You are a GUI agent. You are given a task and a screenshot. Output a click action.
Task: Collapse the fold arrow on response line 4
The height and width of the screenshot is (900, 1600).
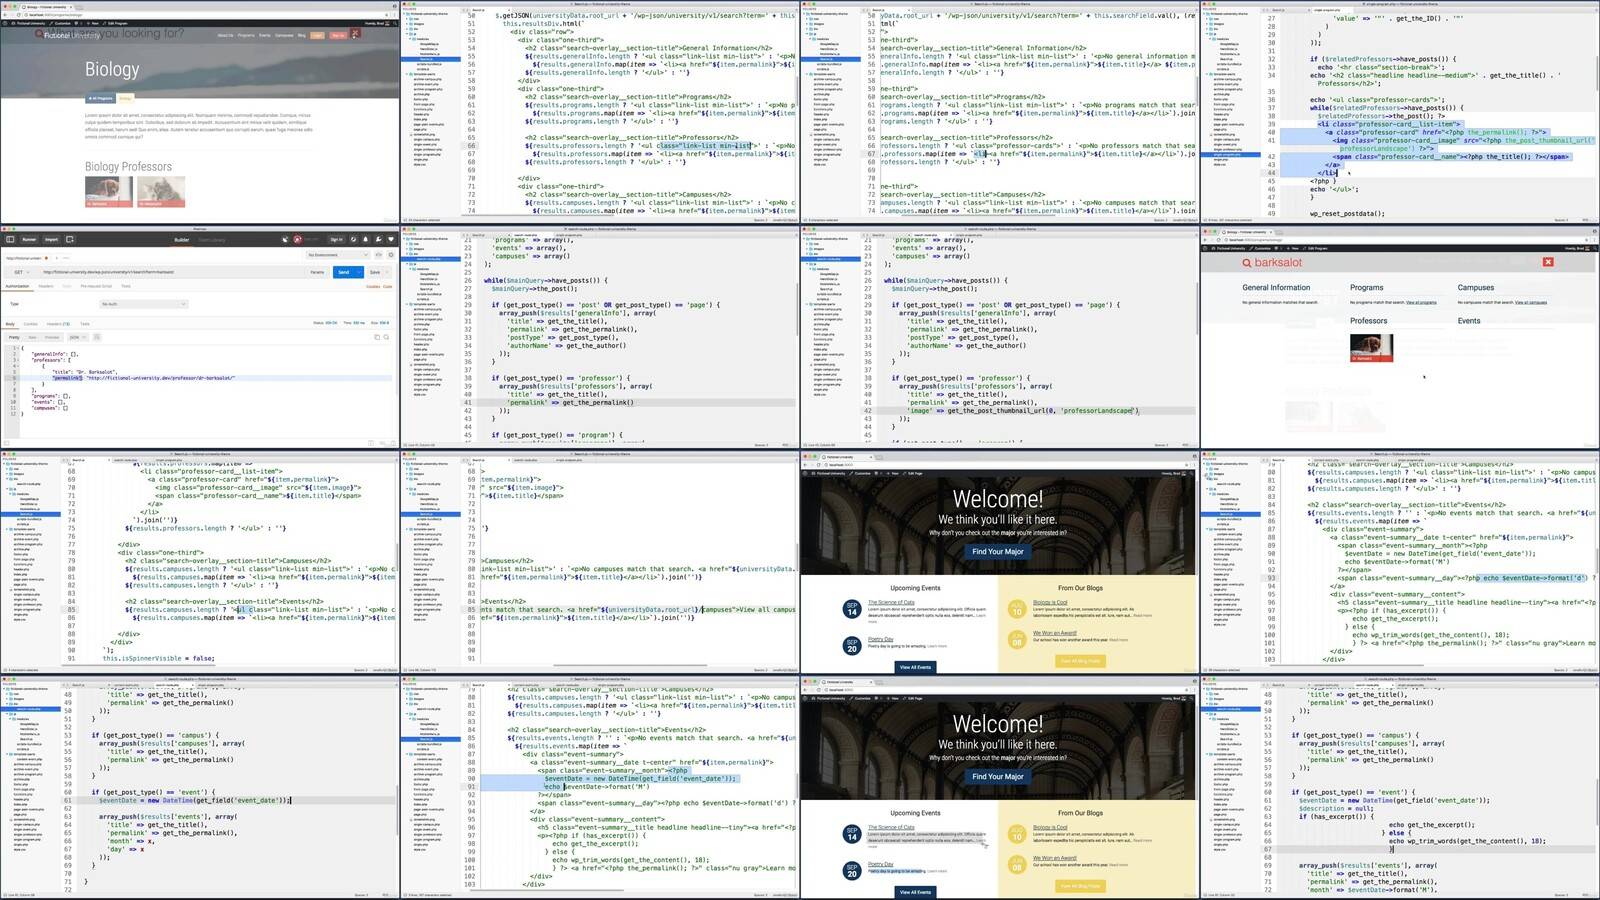(19, 366)
